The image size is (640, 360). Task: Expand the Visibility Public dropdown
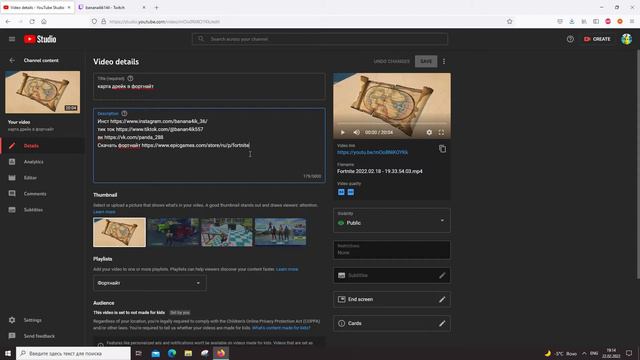[392, 220]
